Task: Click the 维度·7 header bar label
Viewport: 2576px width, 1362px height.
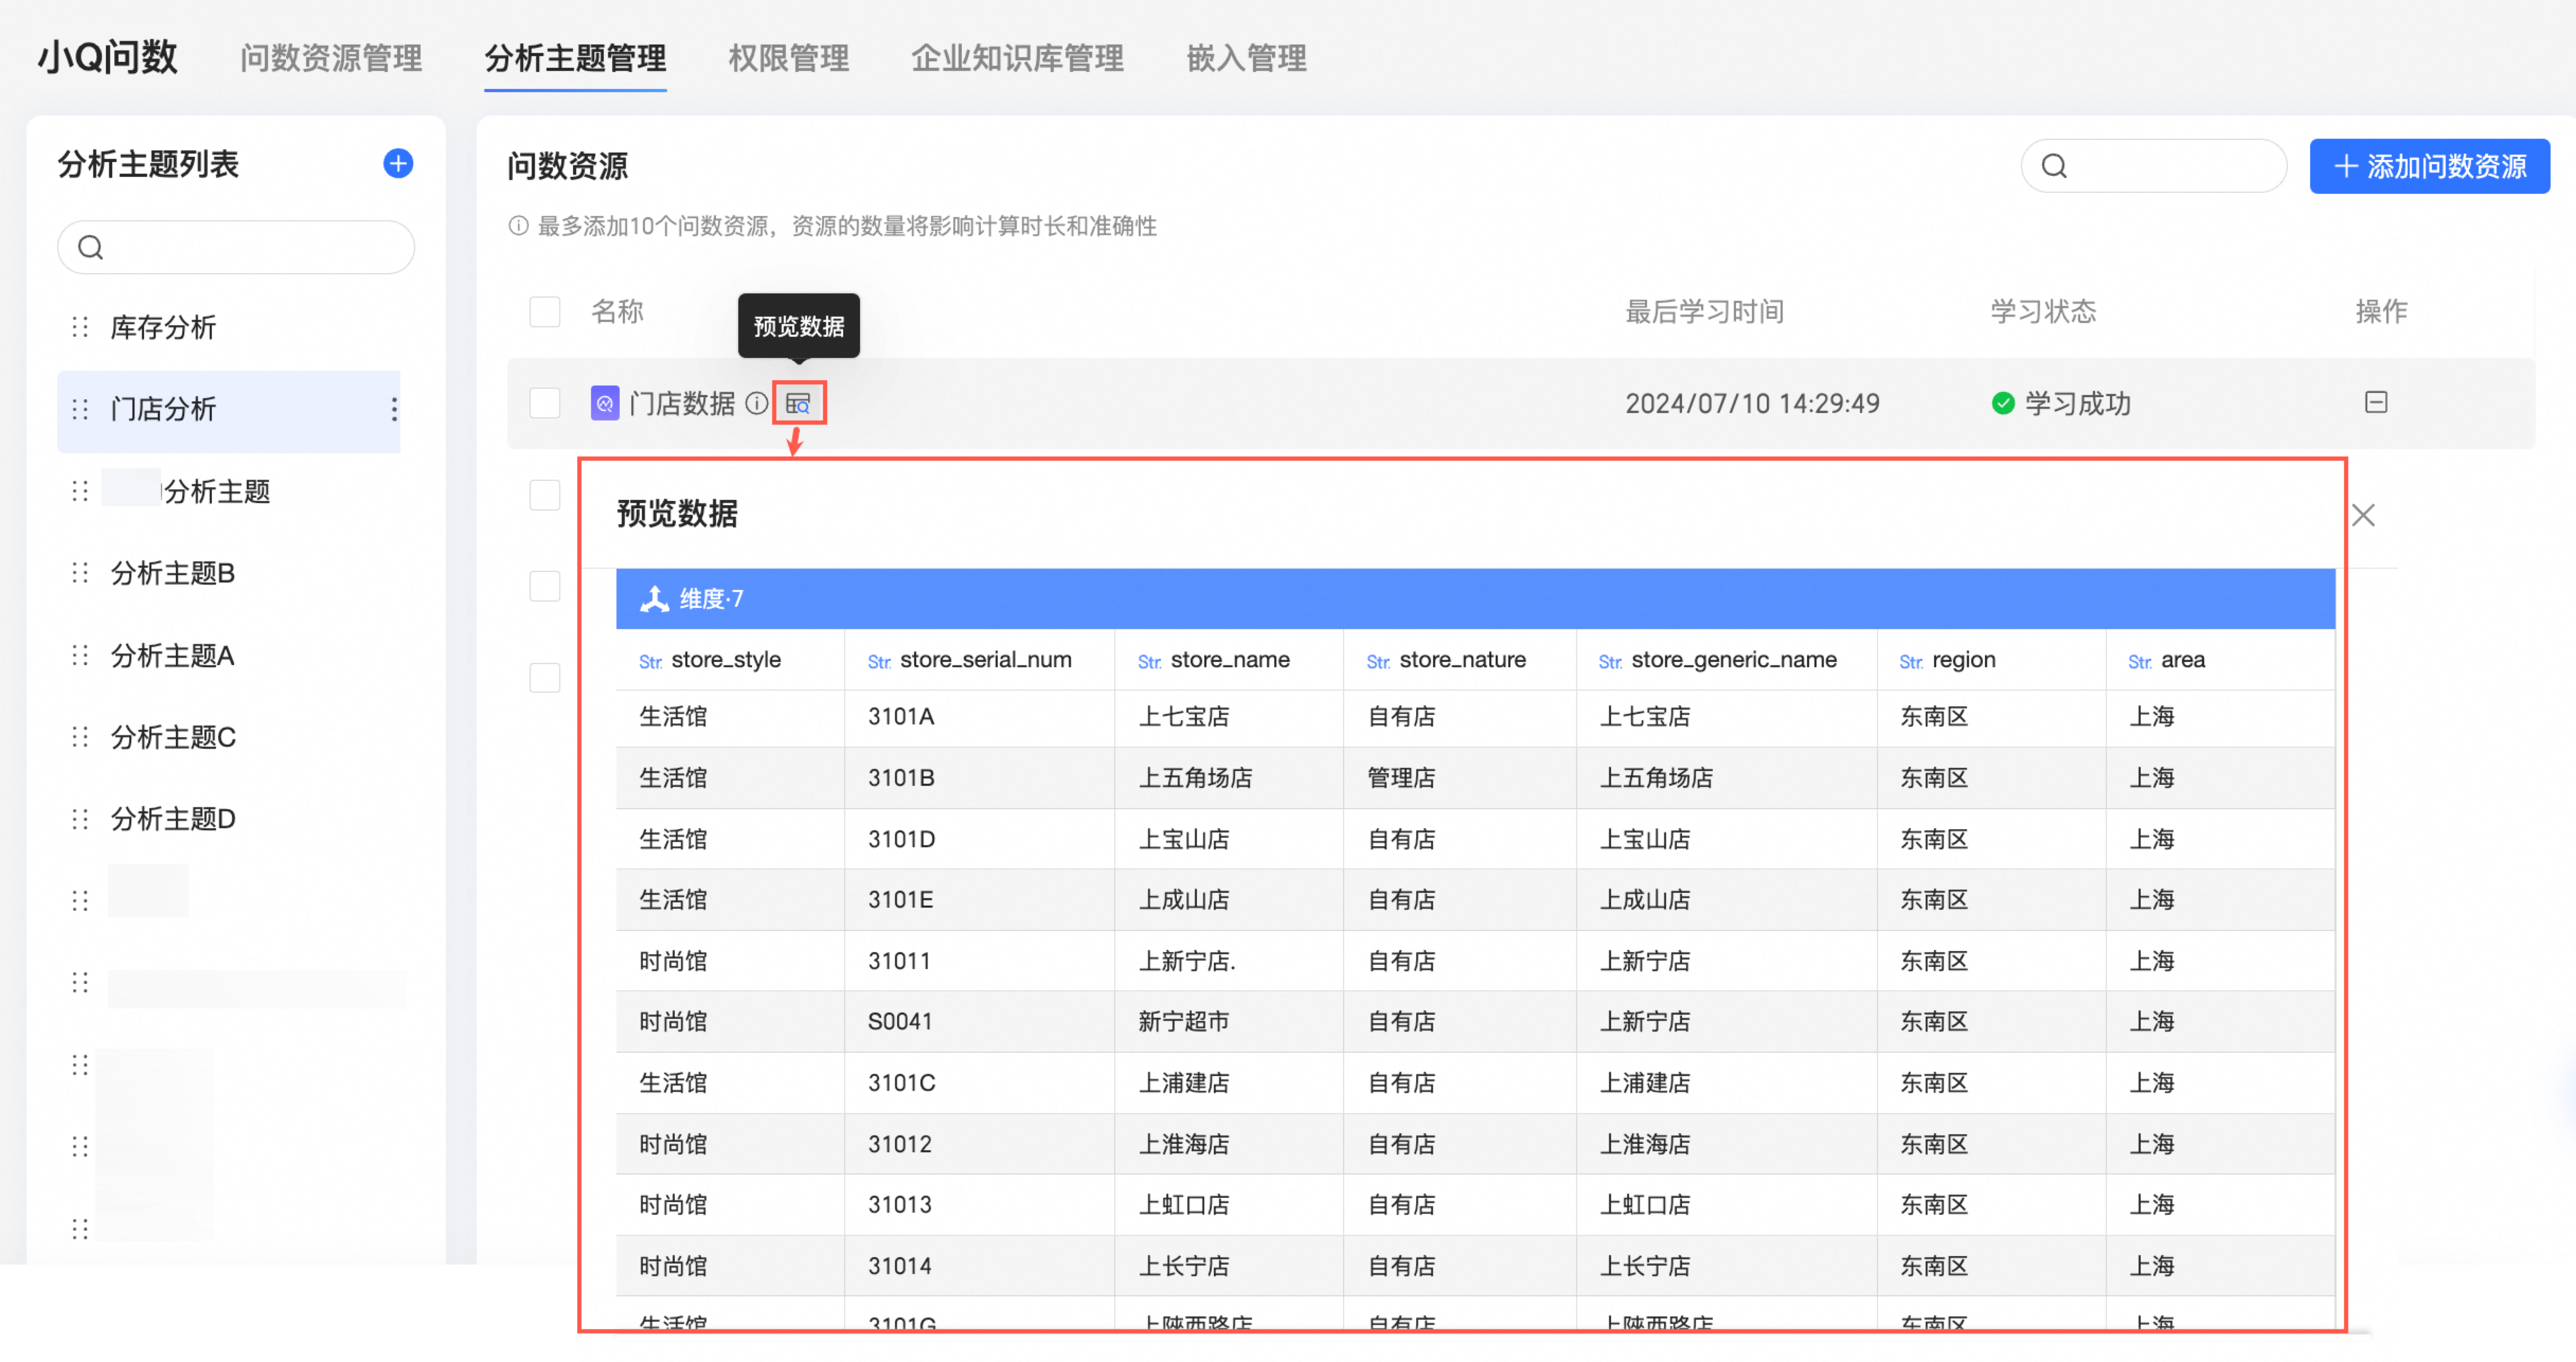Action: pos(711,599)
